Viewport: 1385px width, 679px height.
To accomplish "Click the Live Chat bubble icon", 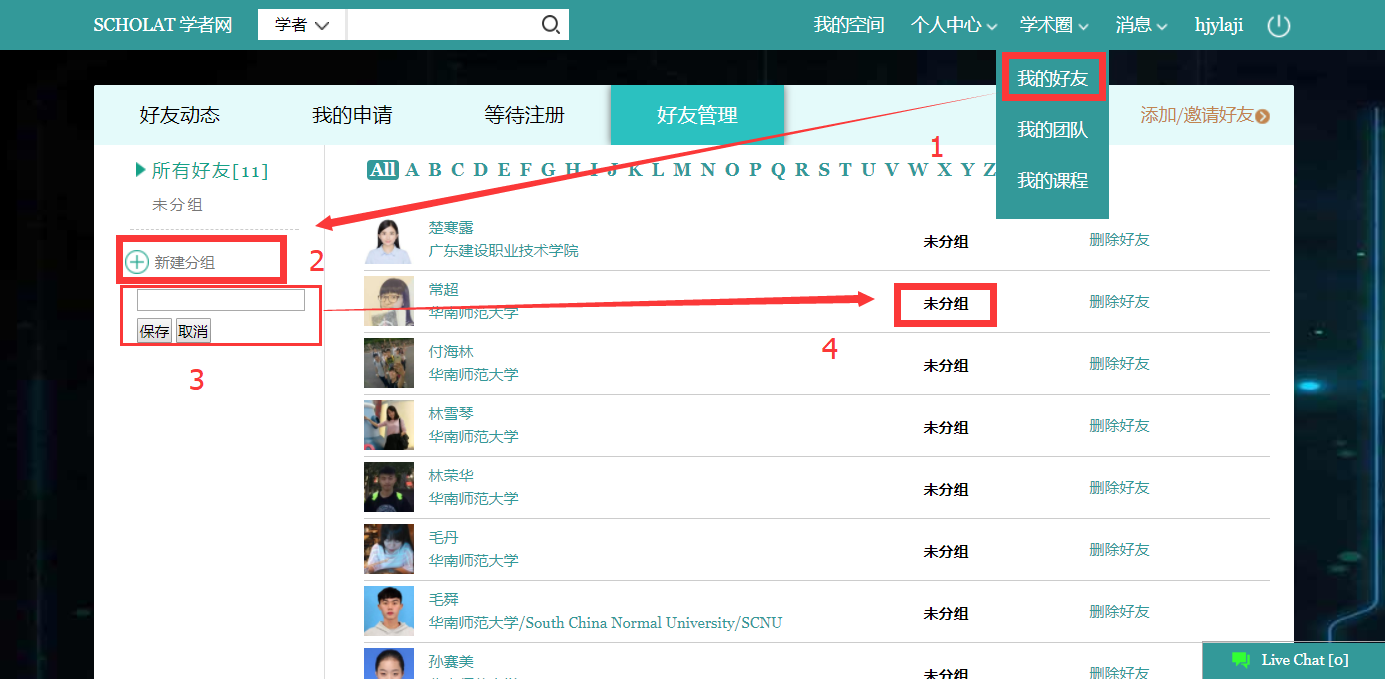I will [1241, 660].
